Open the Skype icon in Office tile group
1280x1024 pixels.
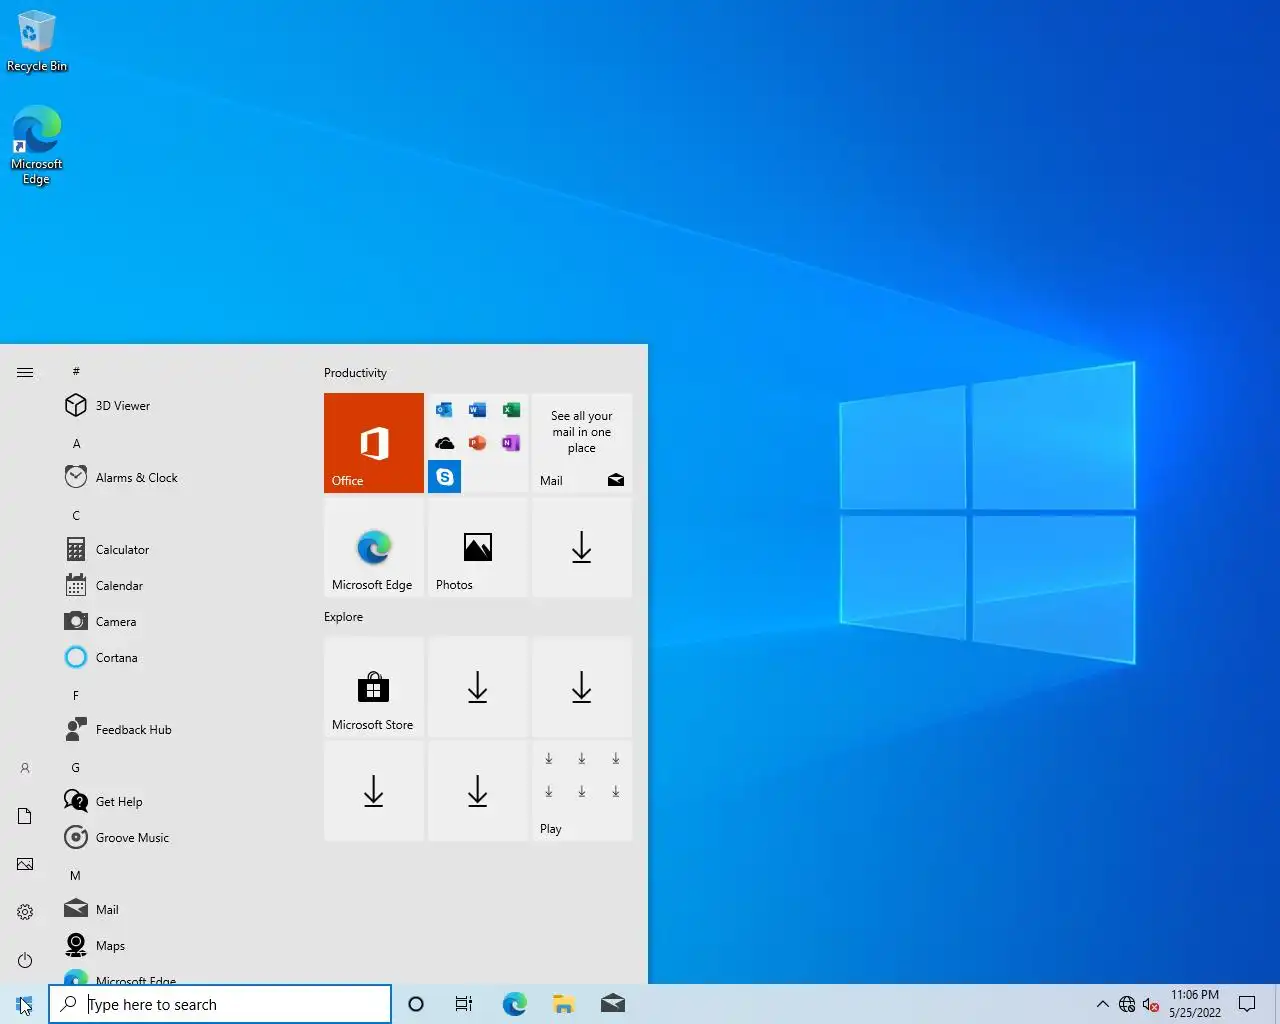pyautogui.click(x=445, y=477)
